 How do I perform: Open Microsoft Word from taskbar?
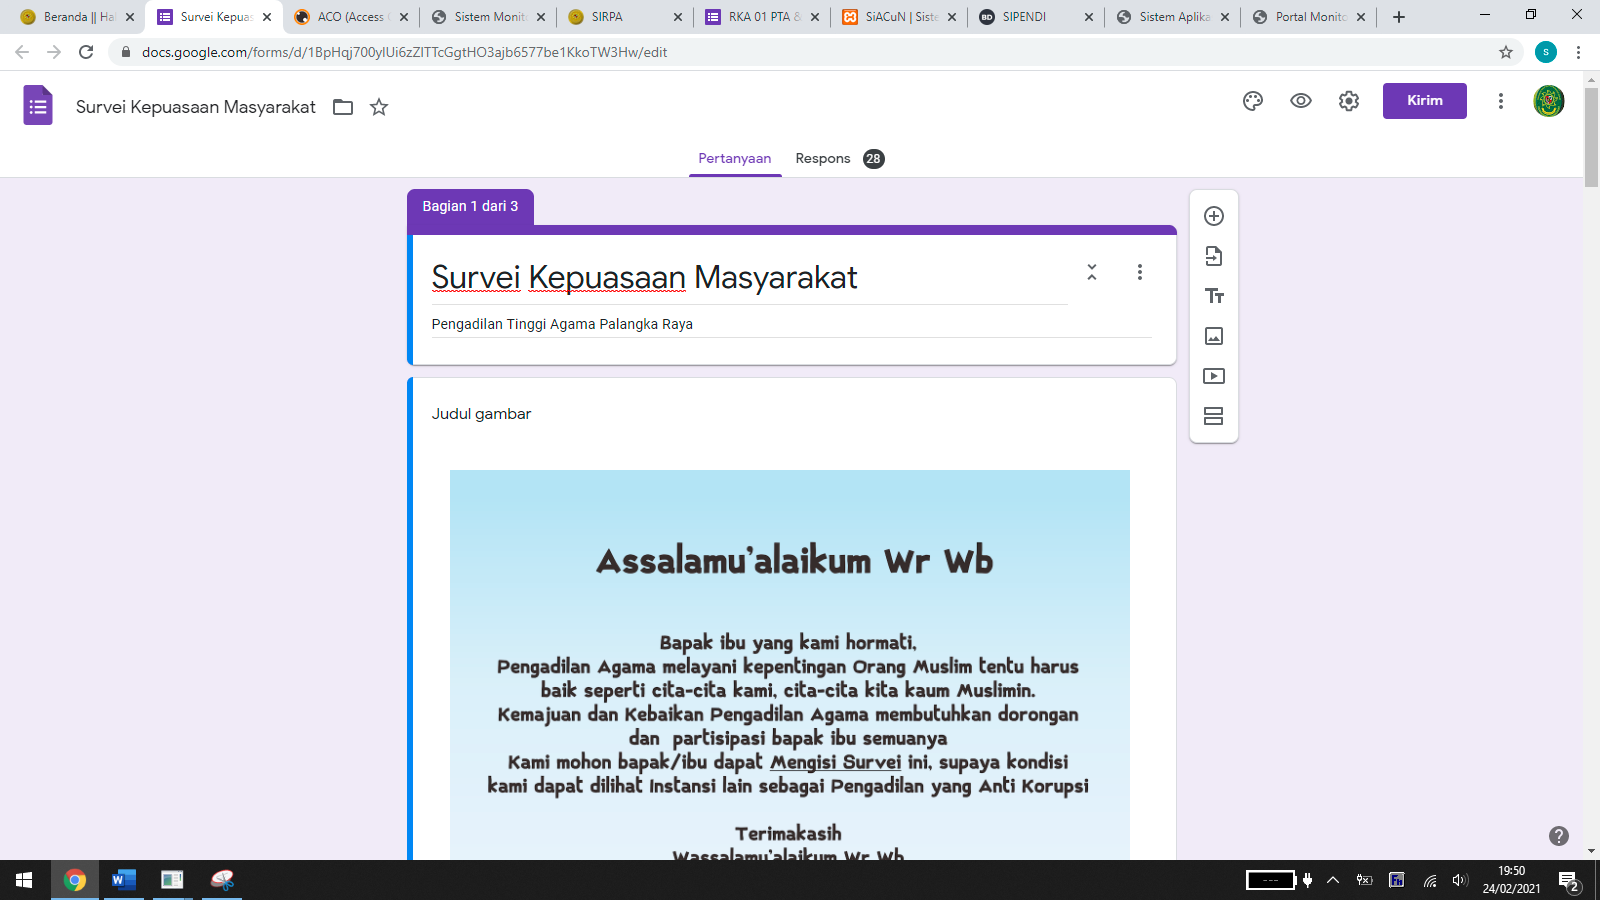point(124,880)
